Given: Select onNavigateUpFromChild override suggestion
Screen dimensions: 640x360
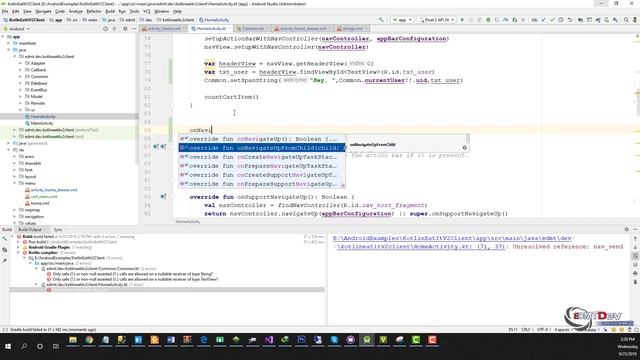Looking at the screenshot, I should pos(262,148).
